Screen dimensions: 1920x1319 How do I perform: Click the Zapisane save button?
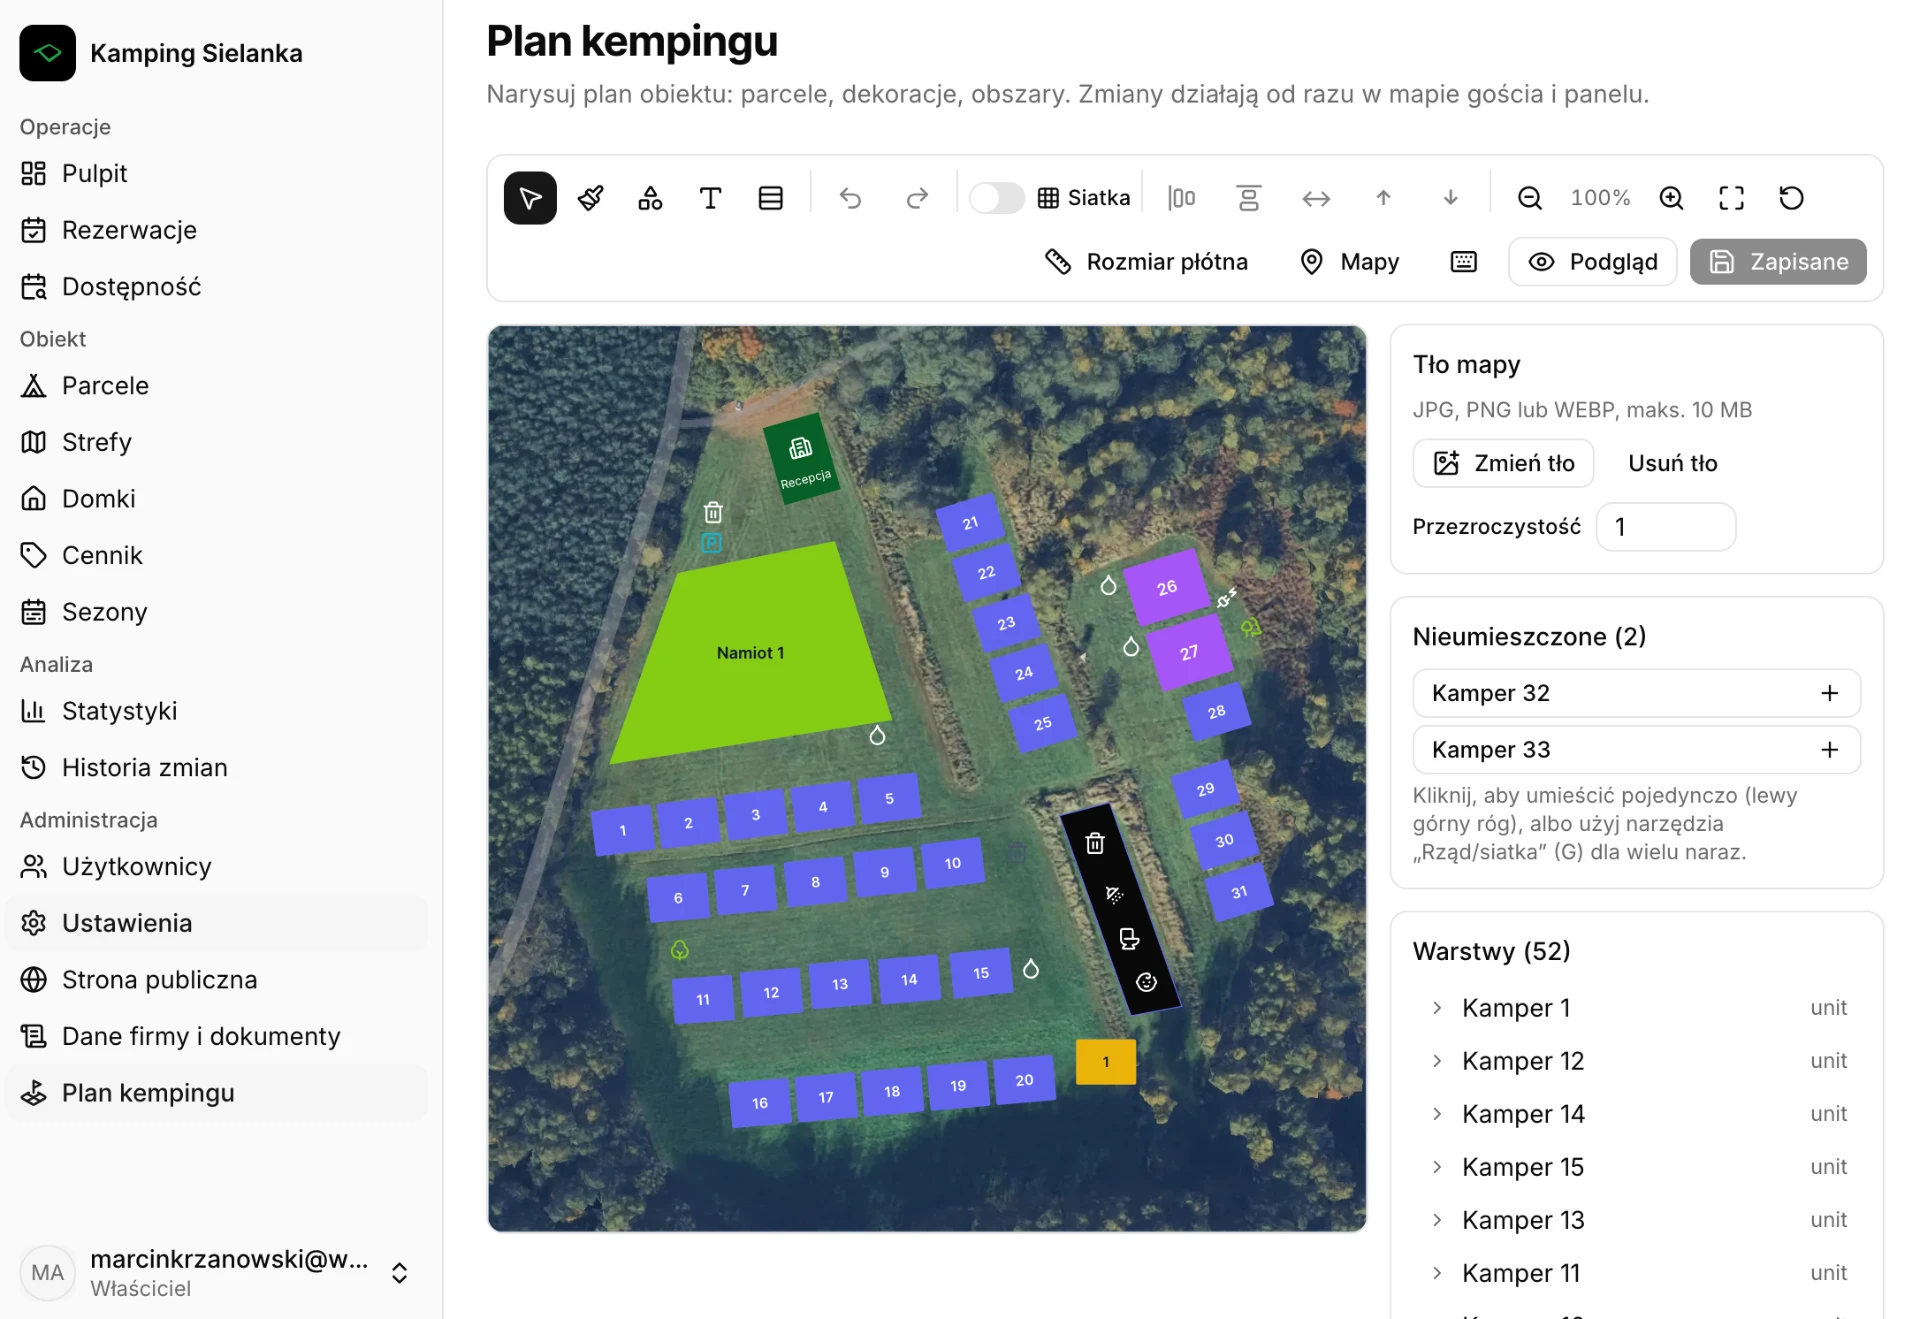coord(1778,262)
